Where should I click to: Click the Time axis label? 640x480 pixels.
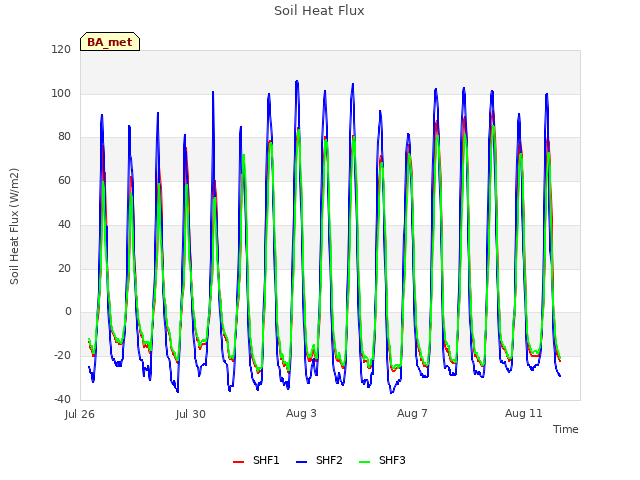[565, 429]
